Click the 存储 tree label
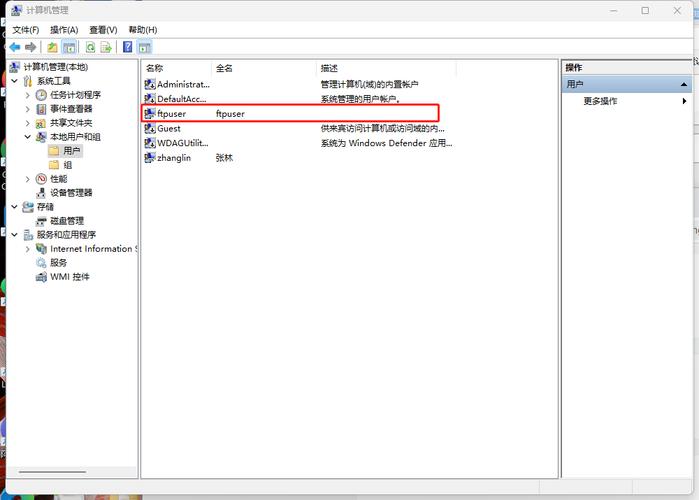Image resolution: width=699 pixels, height=500 pixels. [x=45, y=207]
